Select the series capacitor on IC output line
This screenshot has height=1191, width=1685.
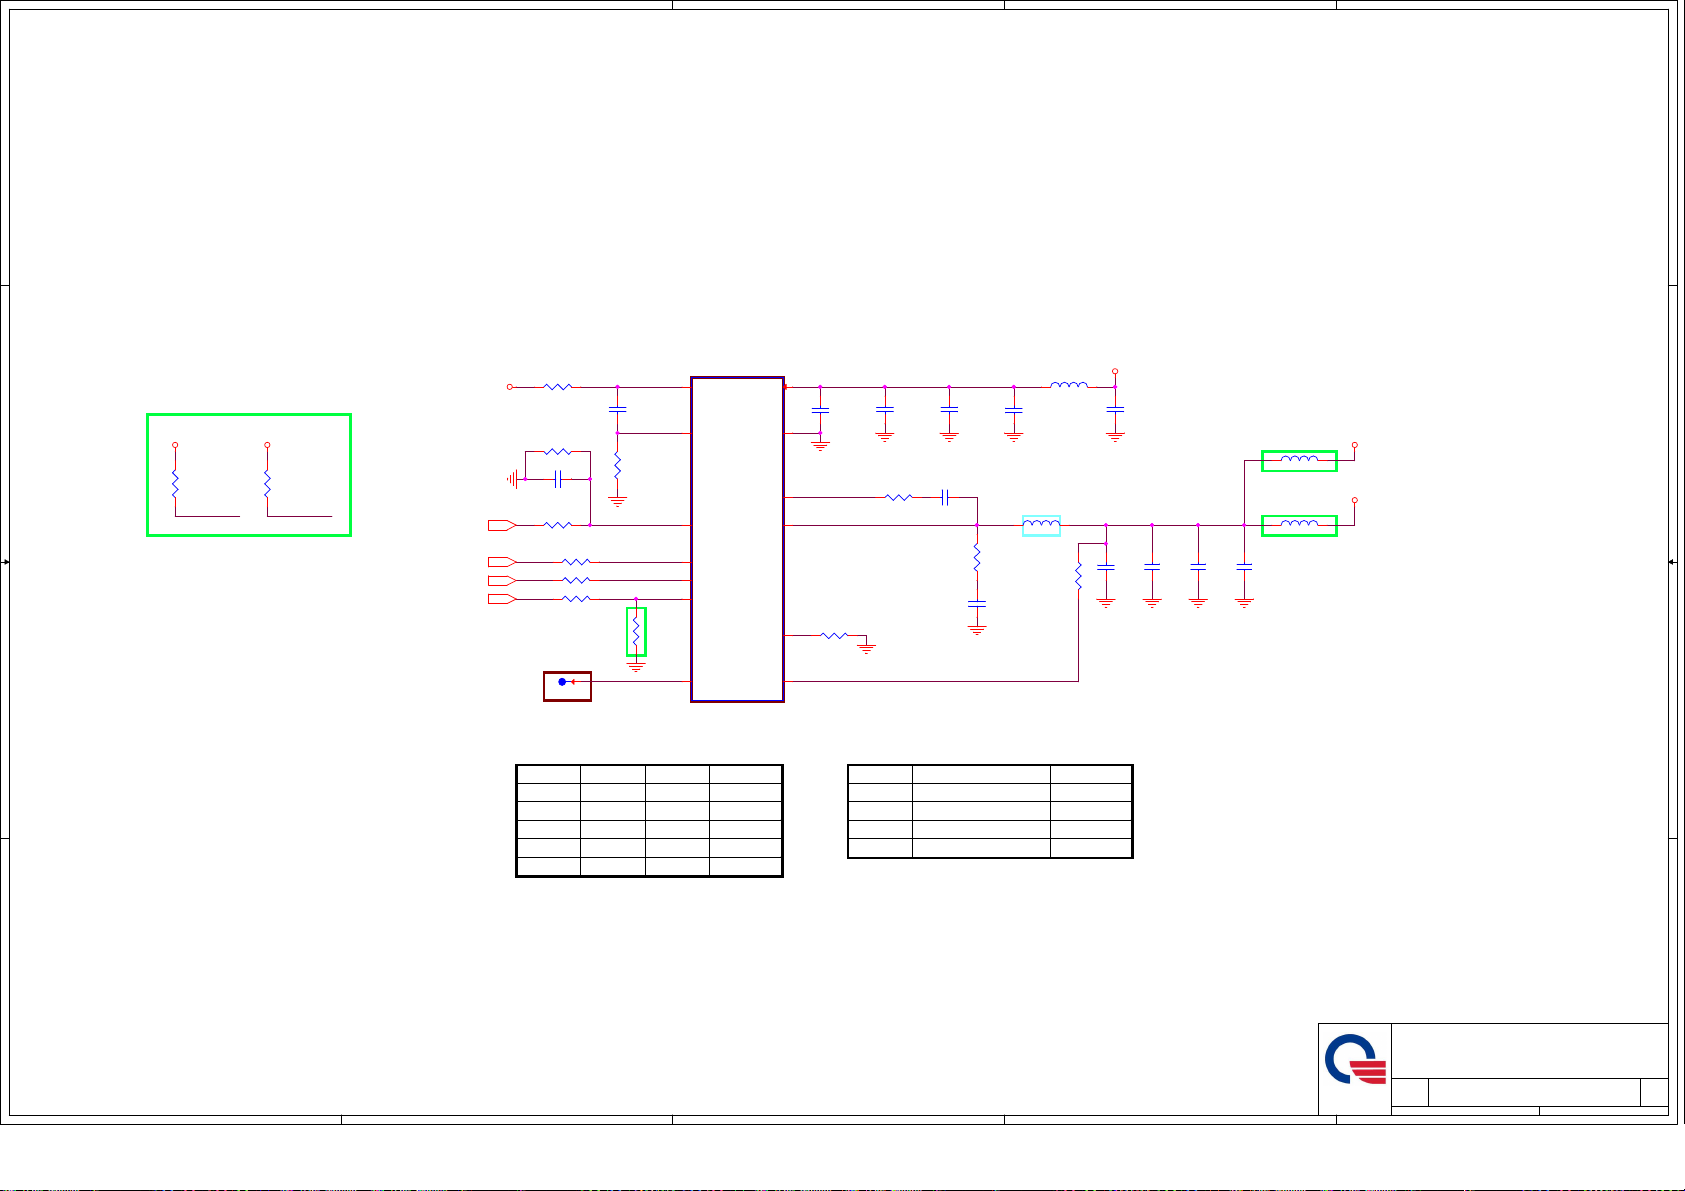coord(943,497)
